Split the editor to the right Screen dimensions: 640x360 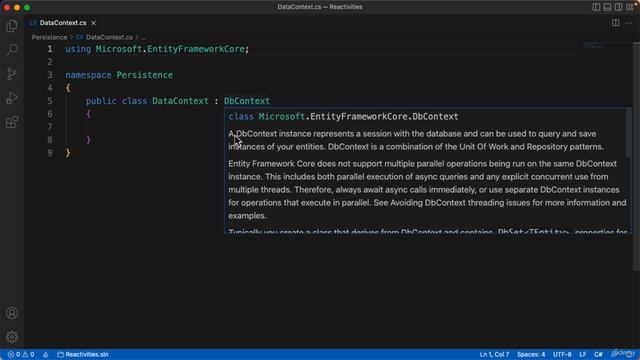(x=616, y=23)
